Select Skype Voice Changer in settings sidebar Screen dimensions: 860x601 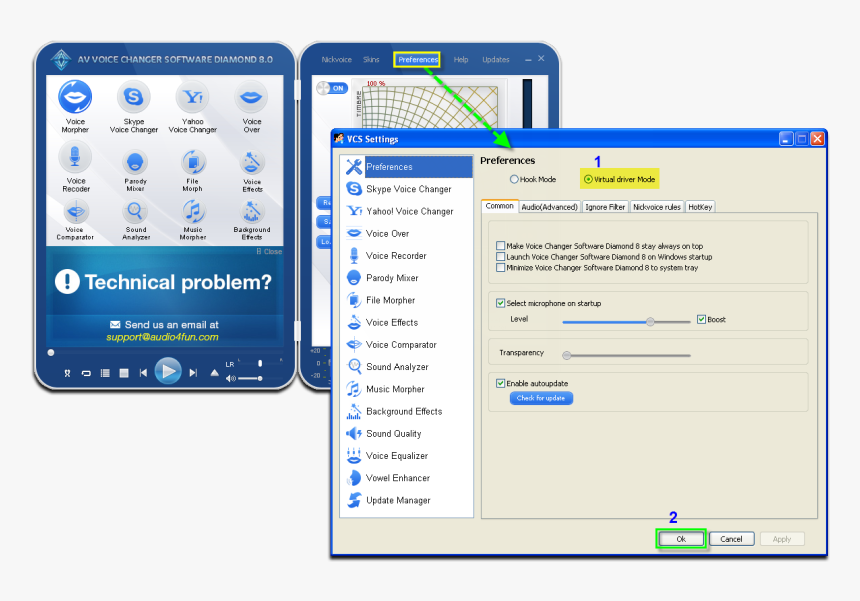click(x=407, y=189)
